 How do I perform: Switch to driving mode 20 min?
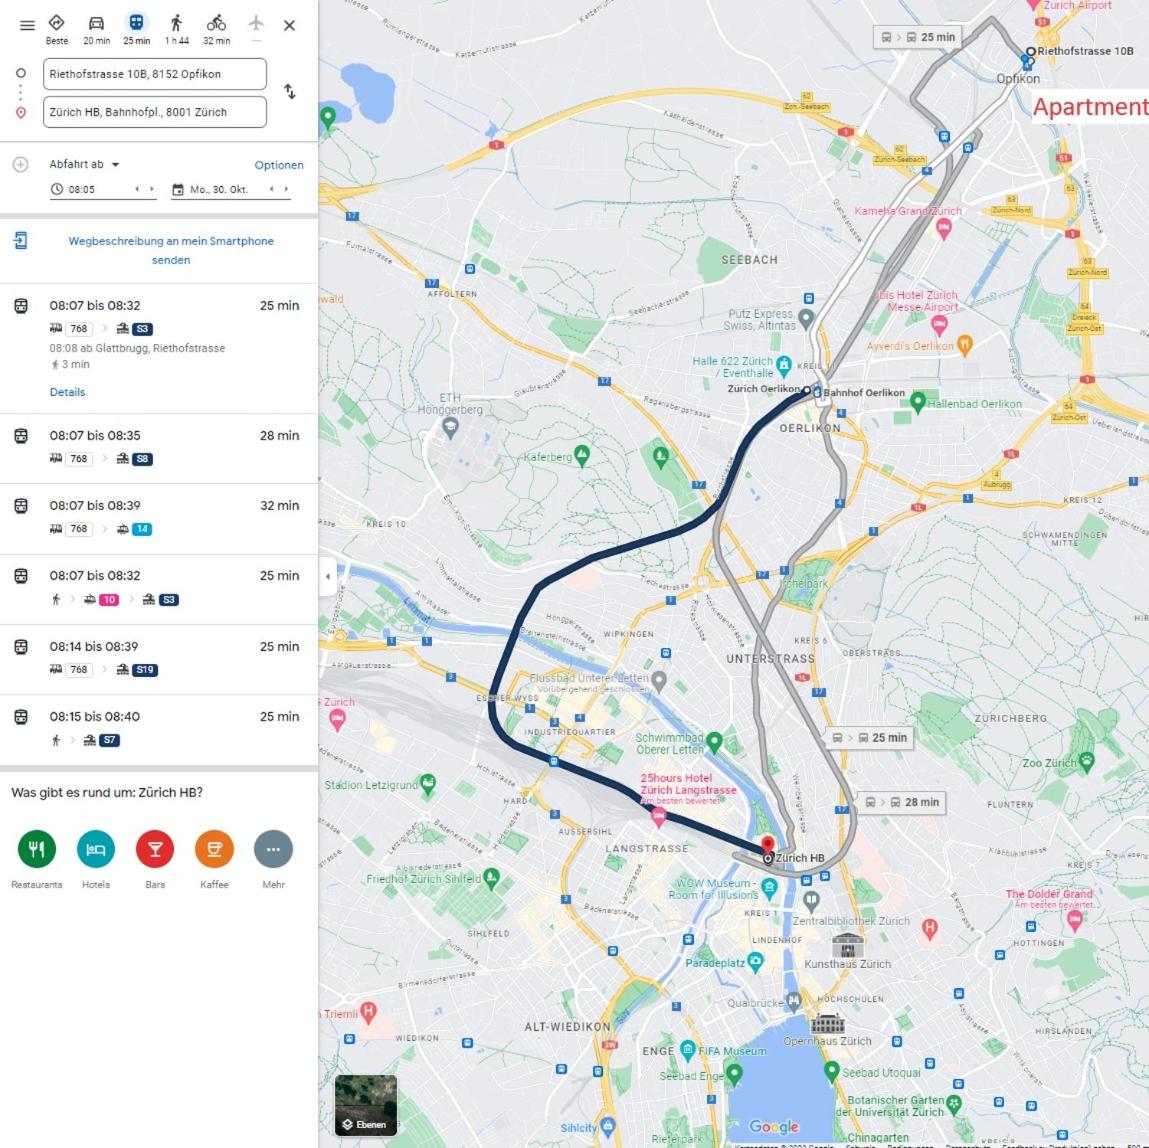97,30
